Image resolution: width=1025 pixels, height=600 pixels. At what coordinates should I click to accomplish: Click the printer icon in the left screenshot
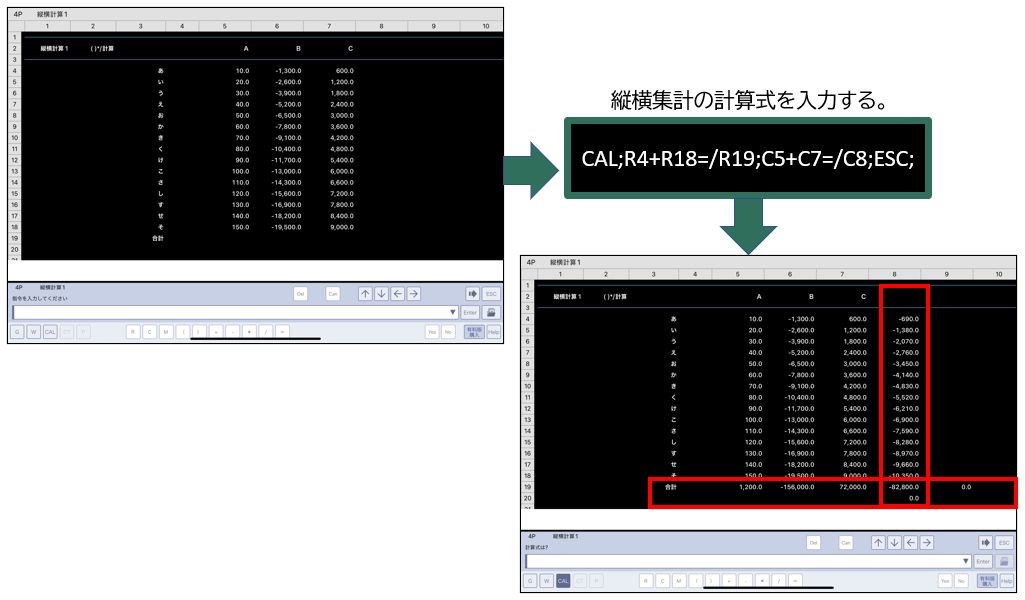(x=492, y=312)
